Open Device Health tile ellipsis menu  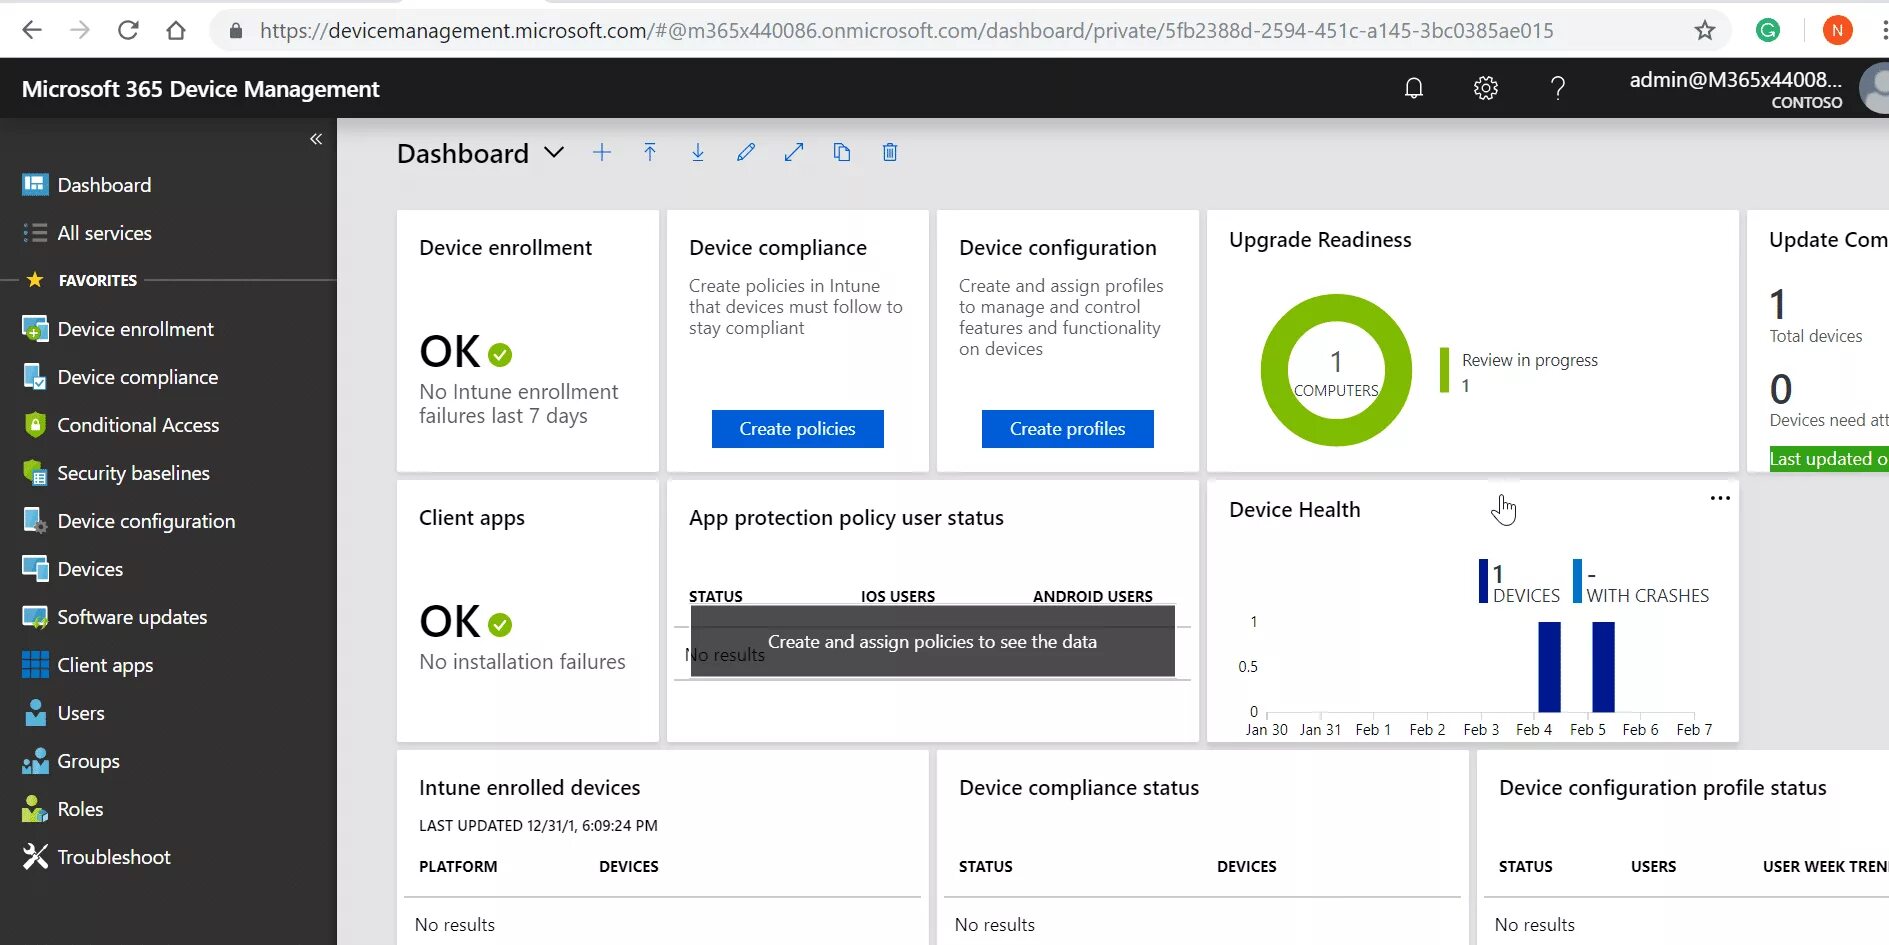pos(1720,498)
